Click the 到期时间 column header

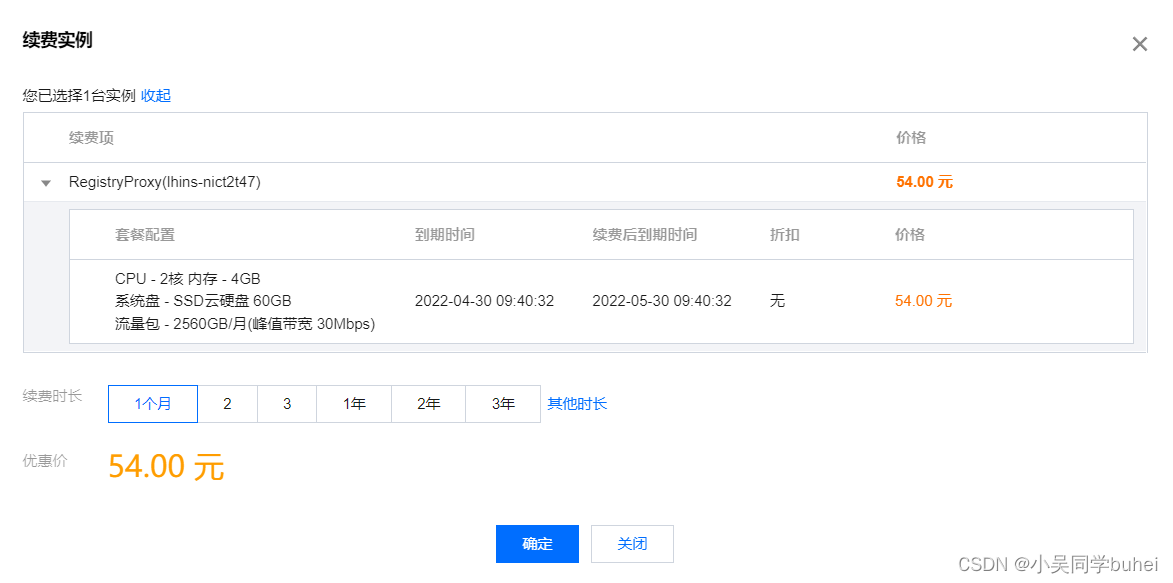coord(444,235)
